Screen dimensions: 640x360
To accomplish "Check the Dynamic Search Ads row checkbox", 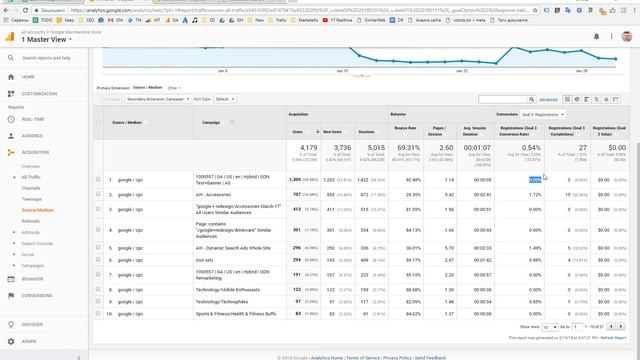I will click(98, 247).
